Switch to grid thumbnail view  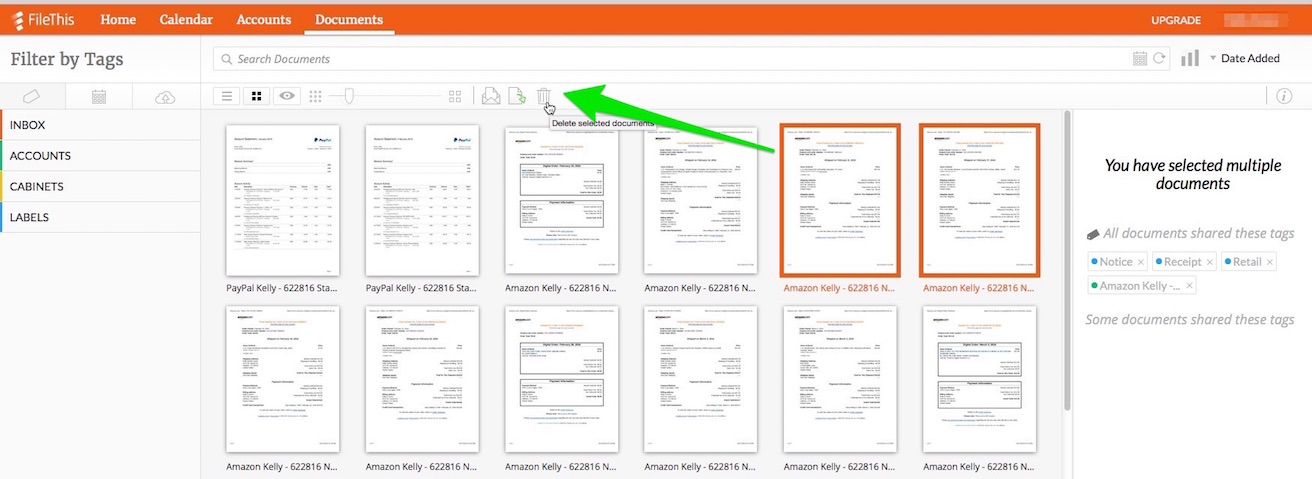coord(257,96)
